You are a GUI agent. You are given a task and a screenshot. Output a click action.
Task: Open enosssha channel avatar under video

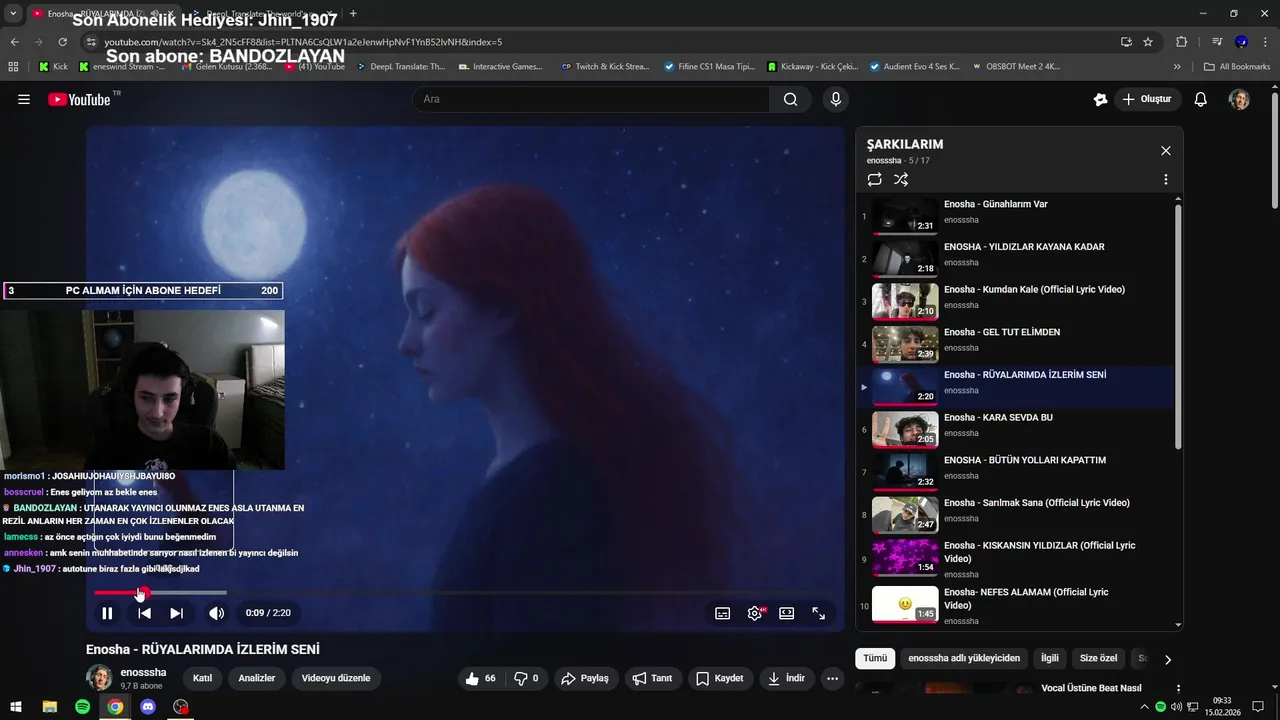[x=99, y=677]
